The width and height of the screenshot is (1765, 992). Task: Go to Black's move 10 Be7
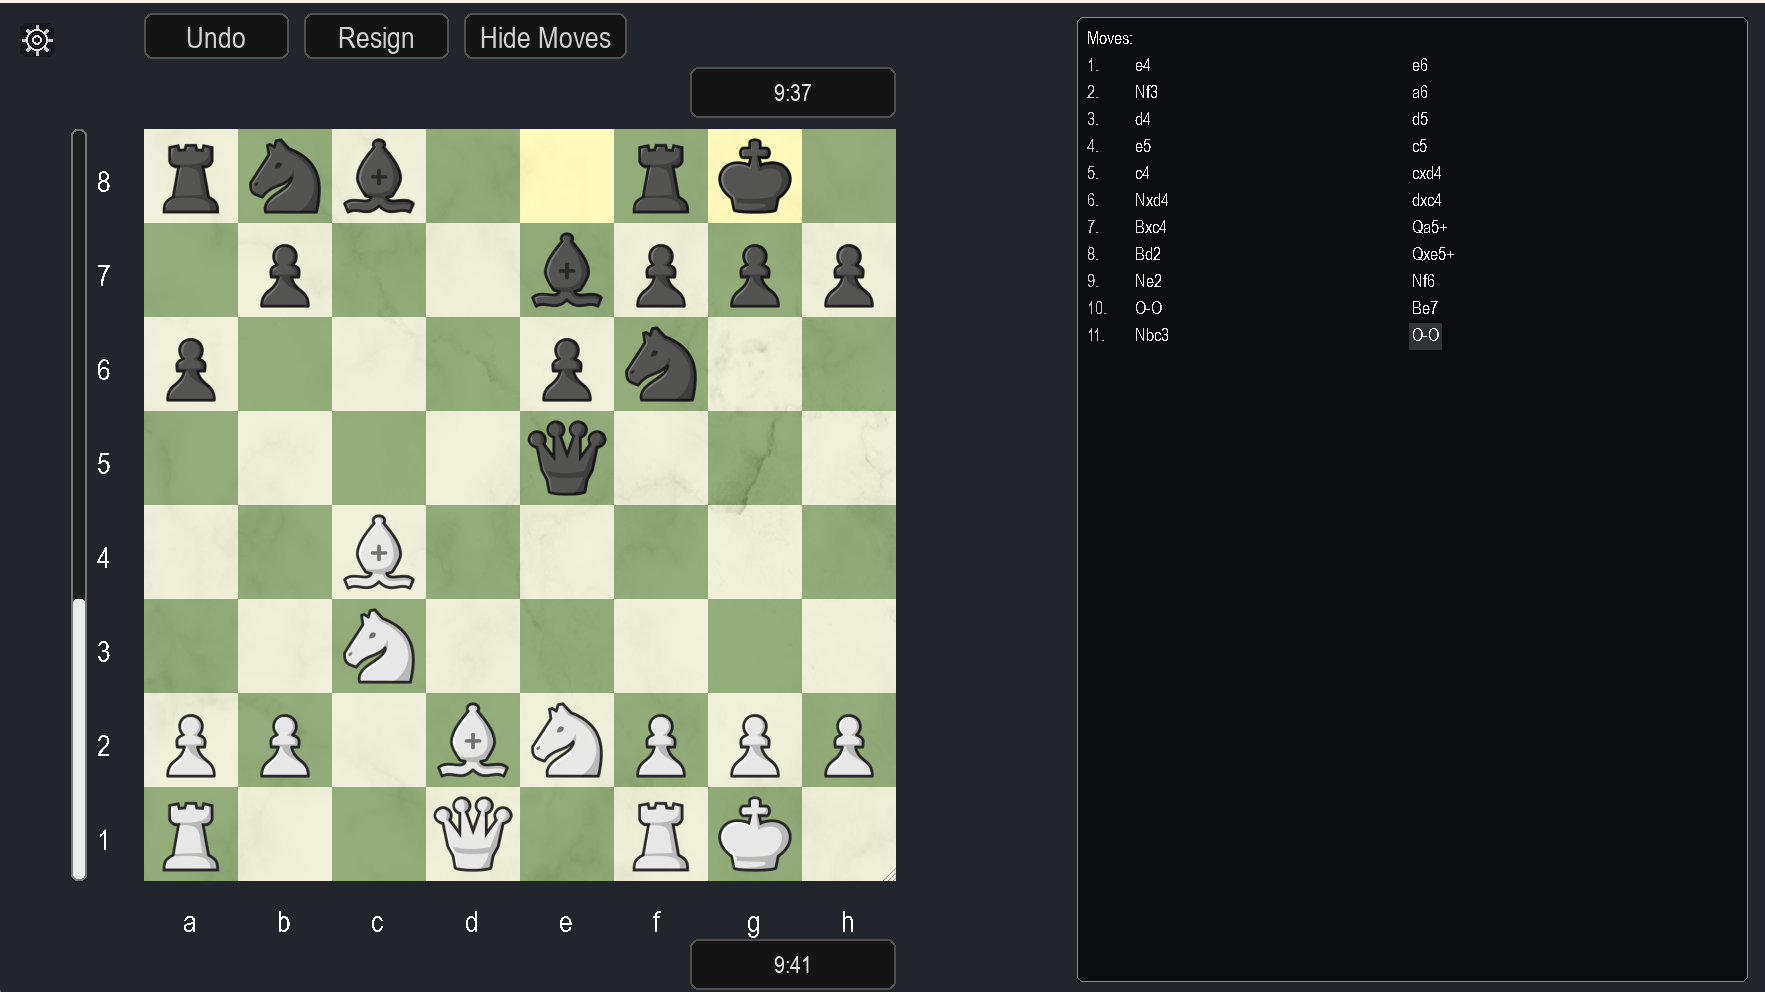pos(1424,308)
